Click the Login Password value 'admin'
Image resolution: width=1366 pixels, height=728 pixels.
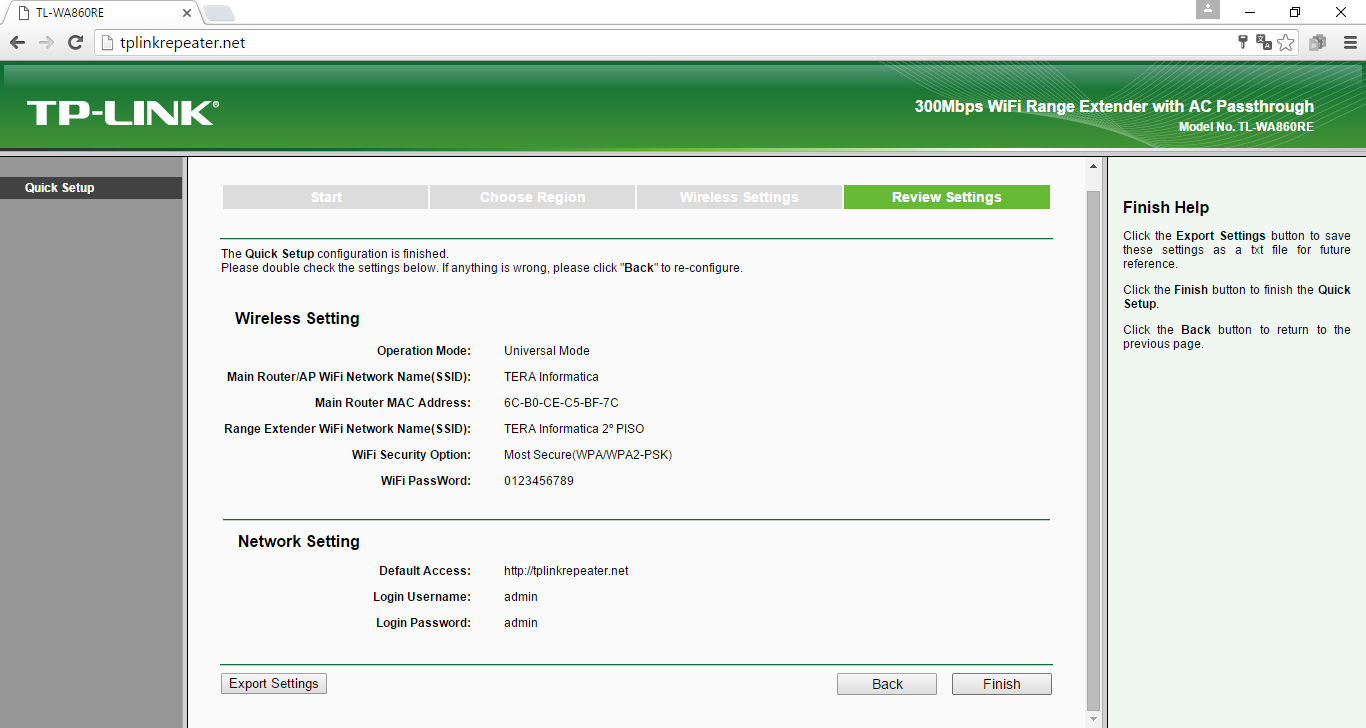[521, 623]
